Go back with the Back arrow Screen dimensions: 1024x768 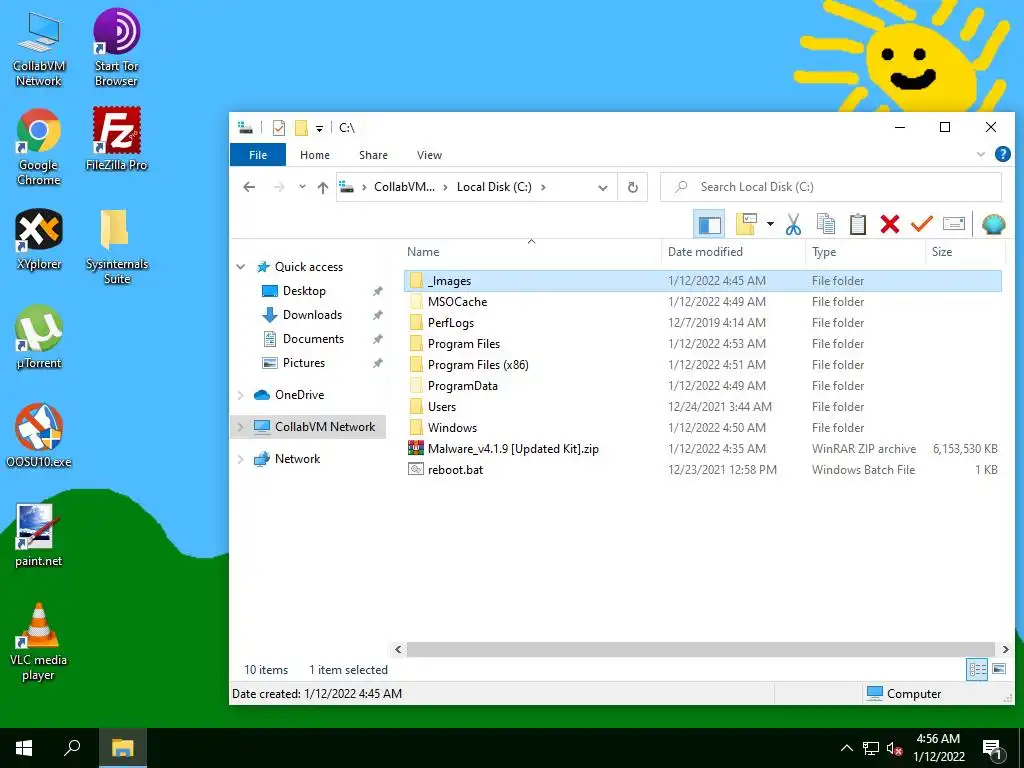pos(249,187)
